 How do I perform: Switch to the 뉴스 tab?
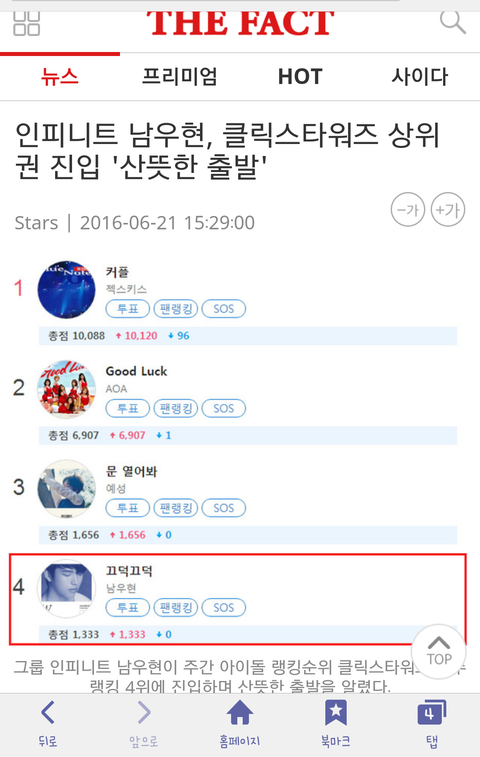[59, 77]
